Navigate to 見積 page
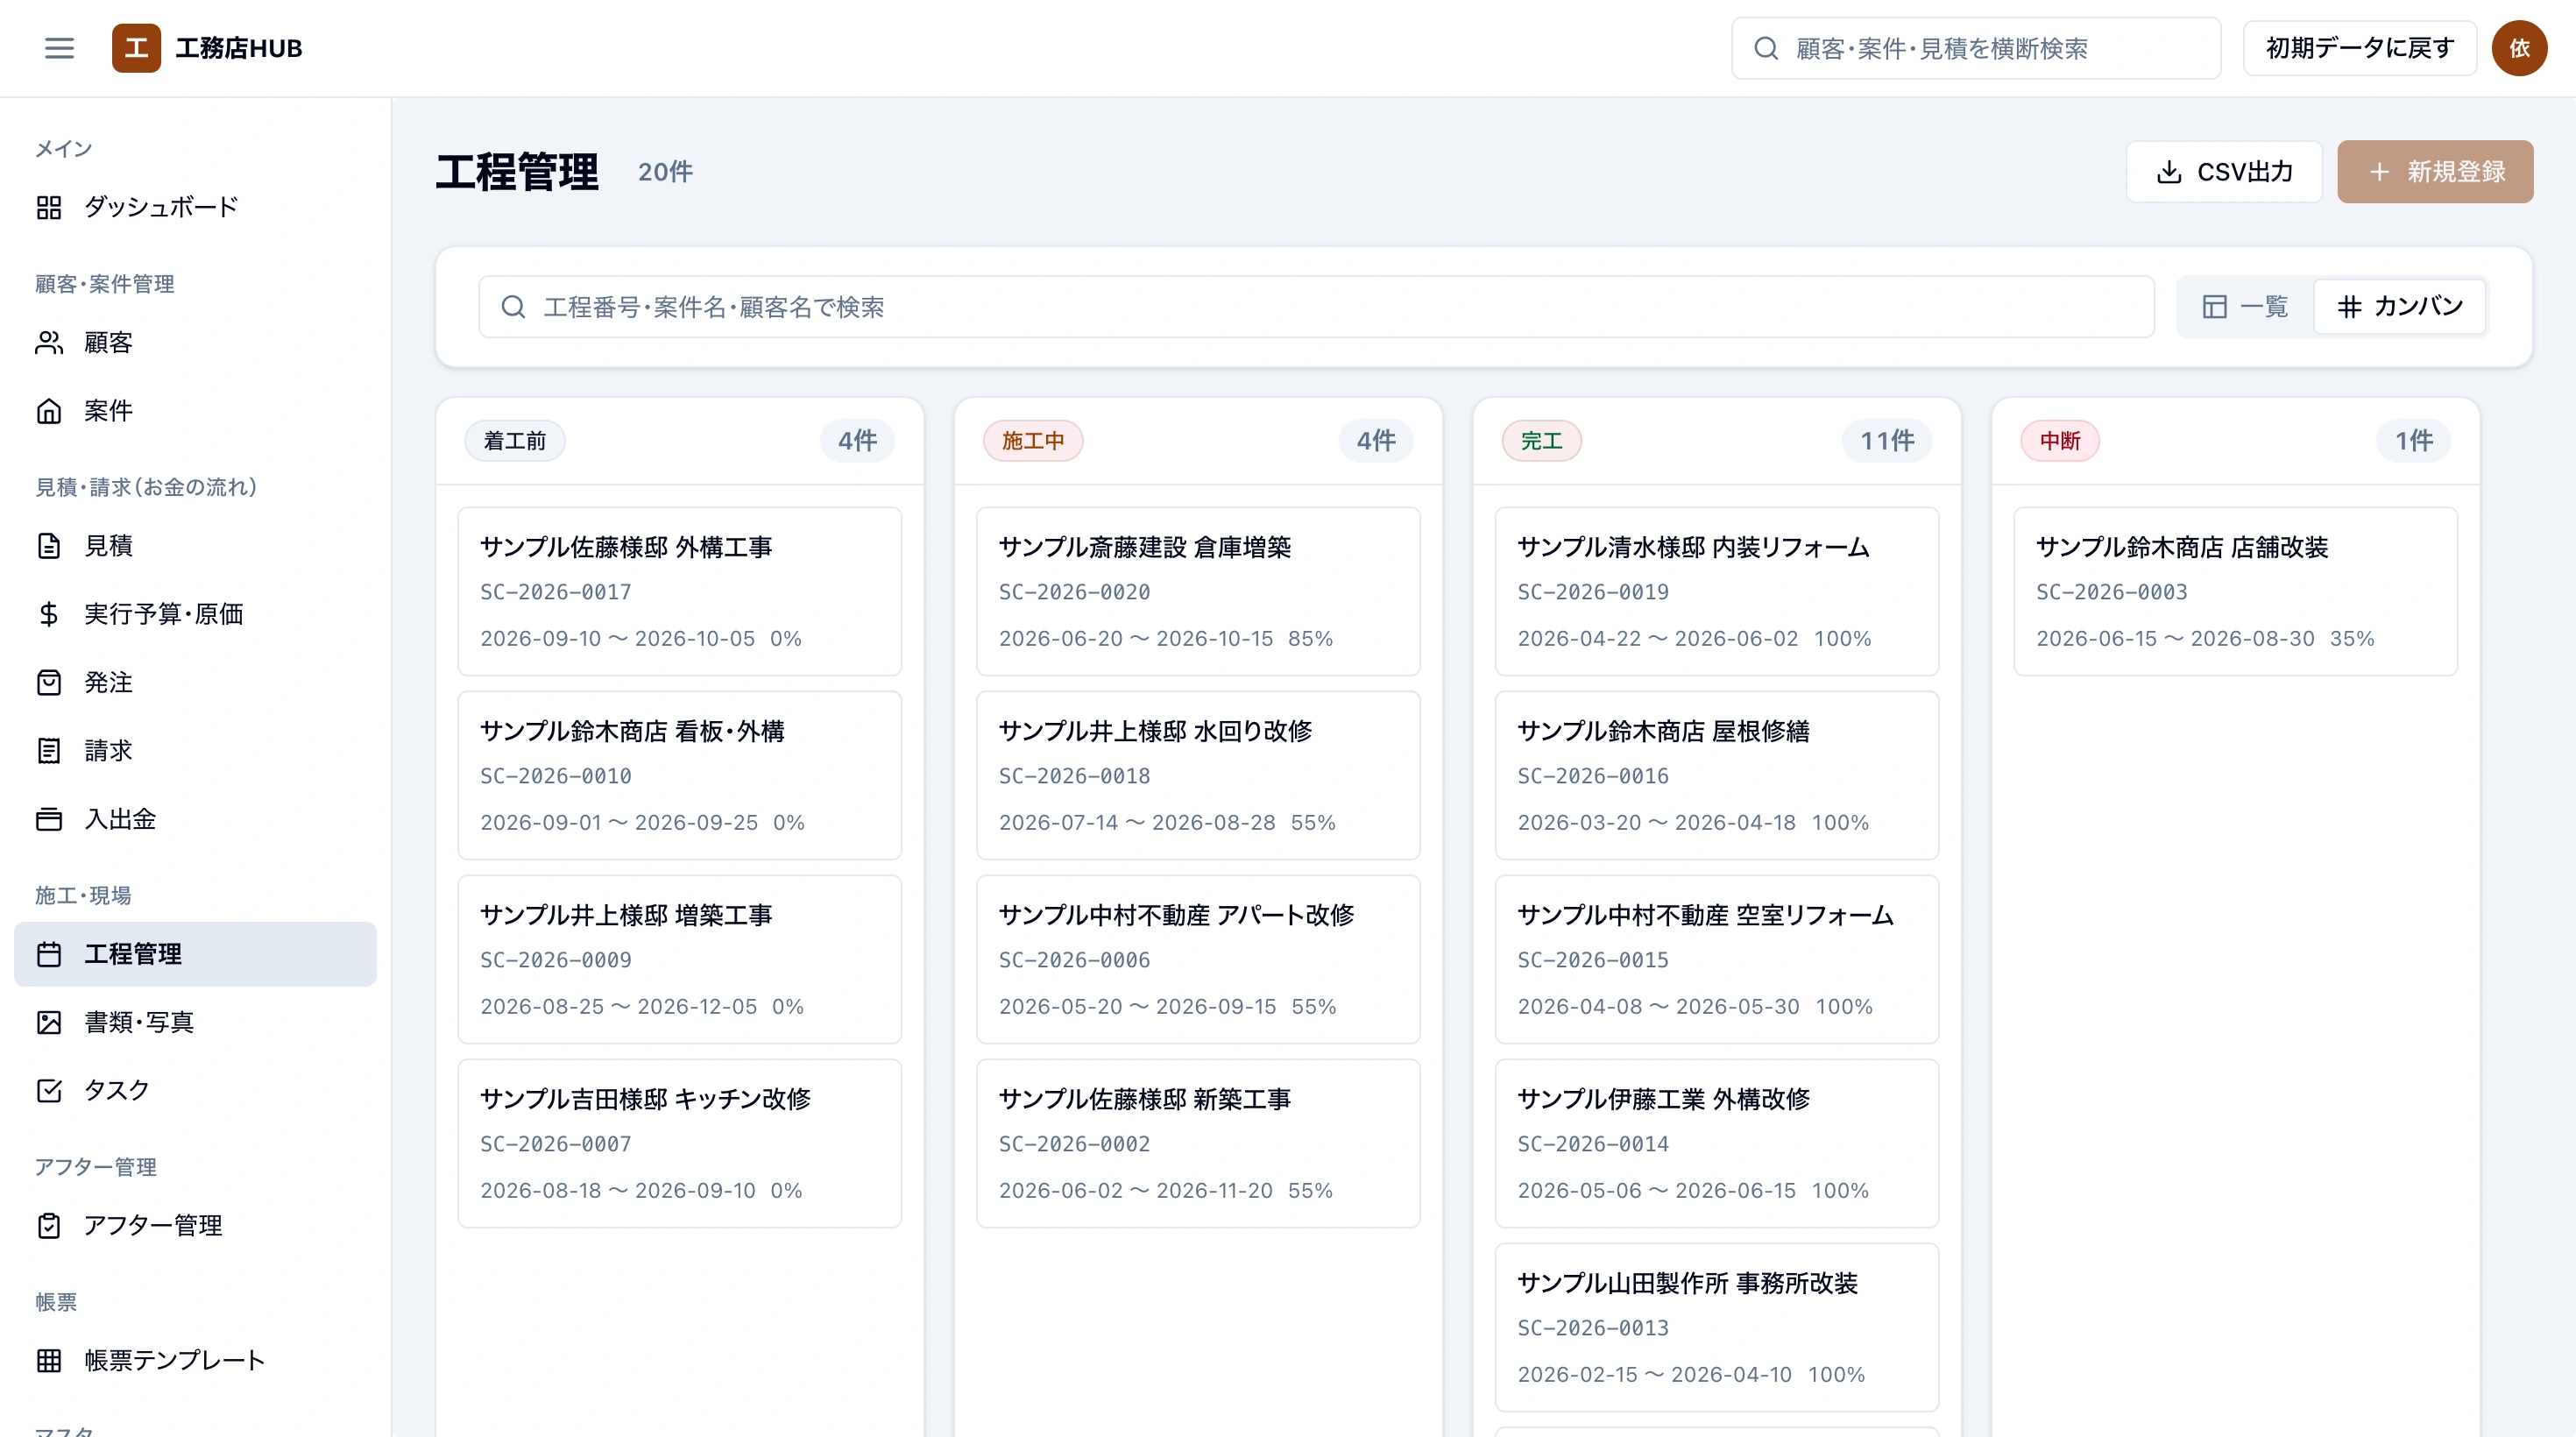The width and height of the screenshot is (2576, 1437). point(195,546)
